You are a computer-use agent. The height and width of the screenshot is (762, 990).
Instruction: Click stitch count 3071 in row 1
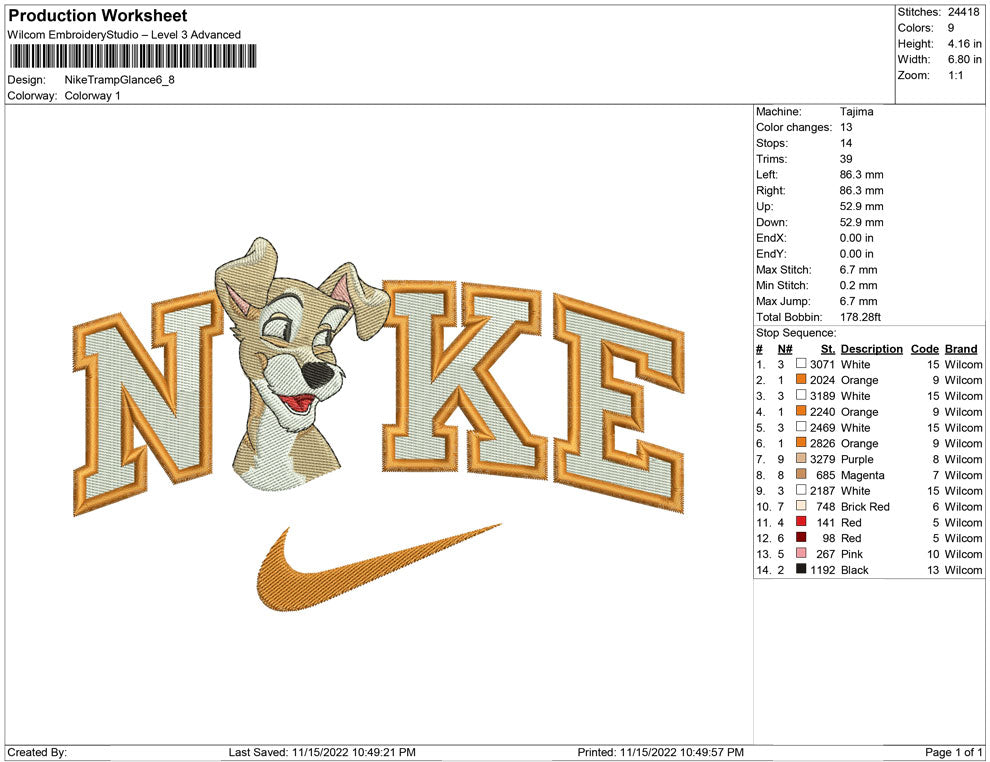[822, 364]
